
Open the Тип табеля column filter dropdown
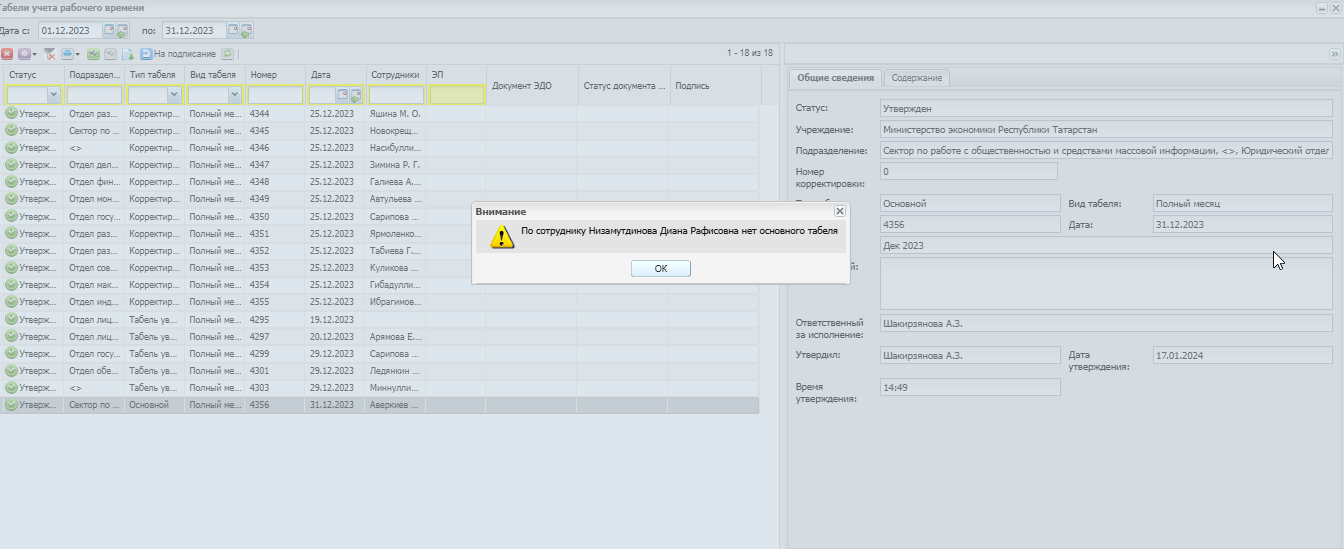174,95
